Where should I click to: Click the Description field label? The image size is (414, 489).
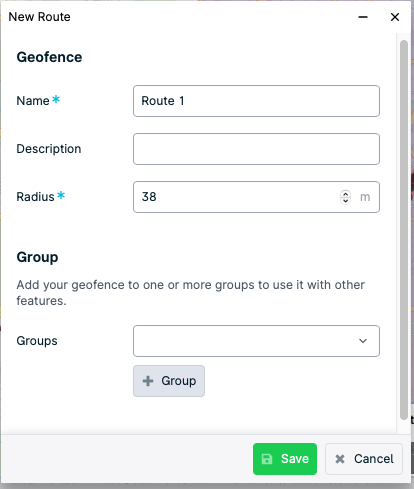(x=49, y=149)
